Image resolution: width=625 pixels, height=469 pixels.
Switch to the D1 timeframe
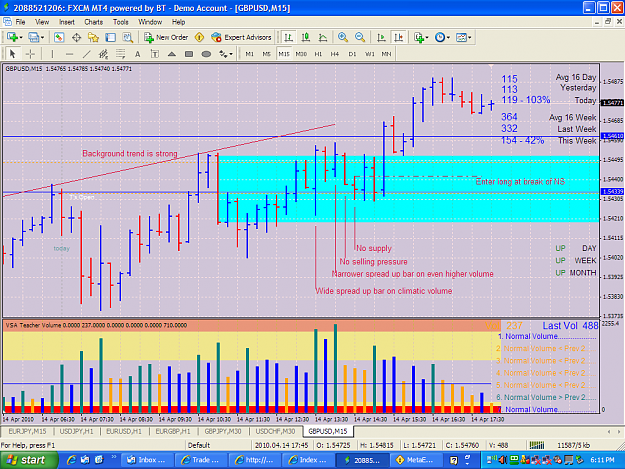tap(352, 54)
